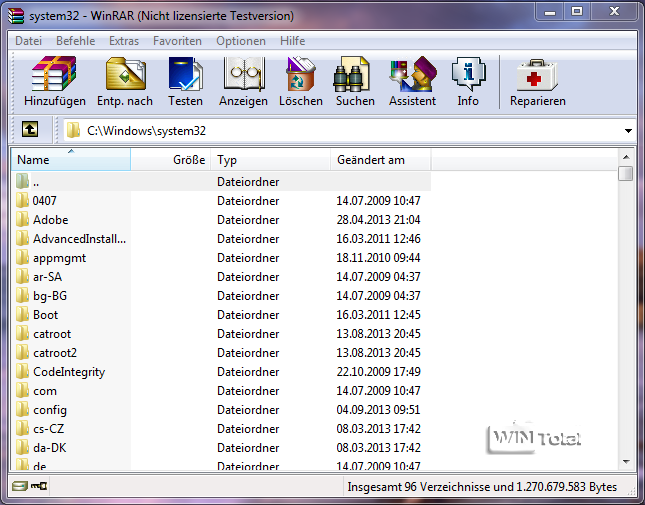Select the CodeIntegrity folder name
645x505 pixels.
point(69,372)
